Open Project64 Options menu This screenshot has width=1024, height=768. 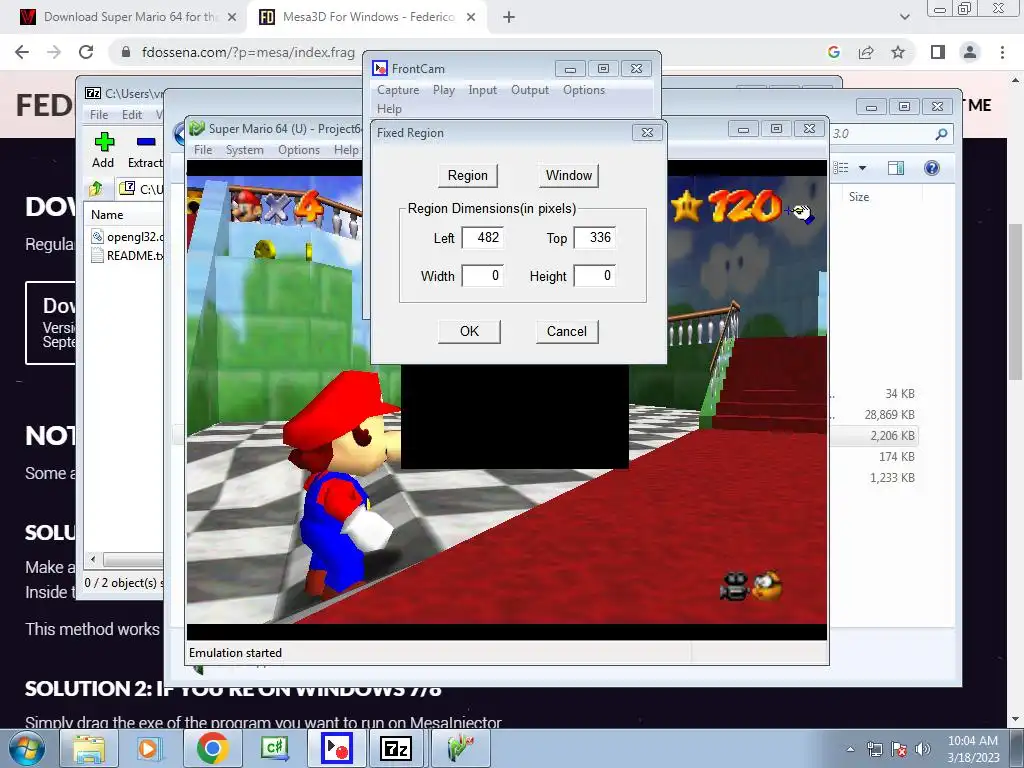[298, 150]
